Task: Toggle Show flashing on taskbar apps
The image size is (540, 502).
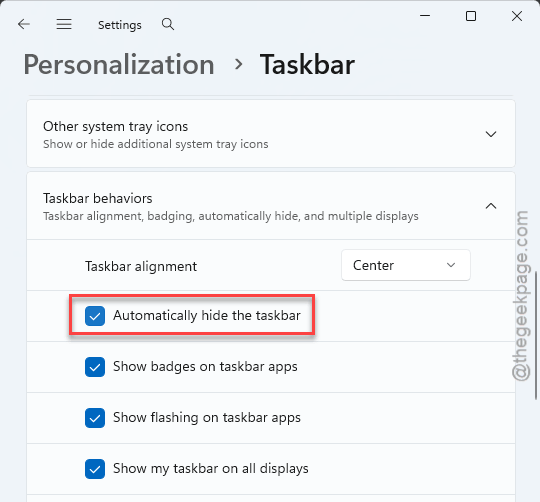Action: coord(95,418)
